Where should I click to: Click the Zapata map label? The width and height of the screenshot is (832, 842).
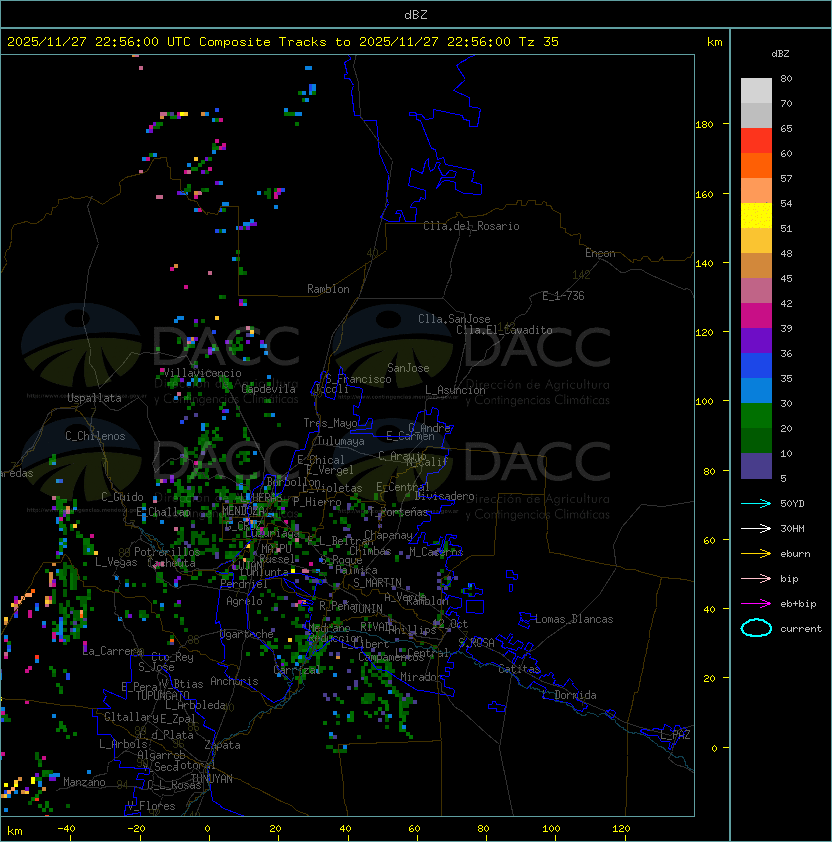point(222,745)
